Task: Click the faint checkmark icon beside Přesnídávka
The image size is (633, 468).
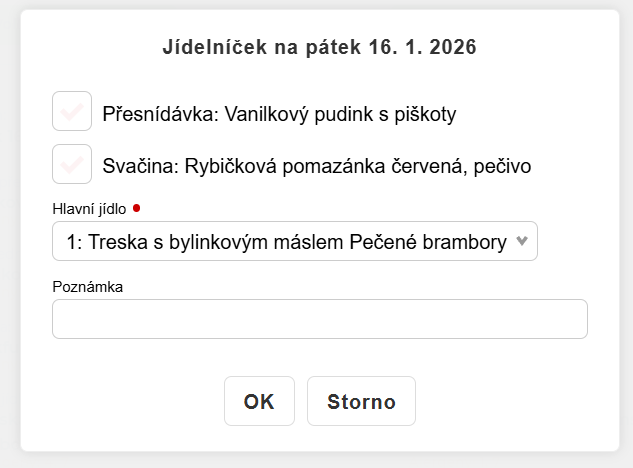Action: tap(72, 112)
